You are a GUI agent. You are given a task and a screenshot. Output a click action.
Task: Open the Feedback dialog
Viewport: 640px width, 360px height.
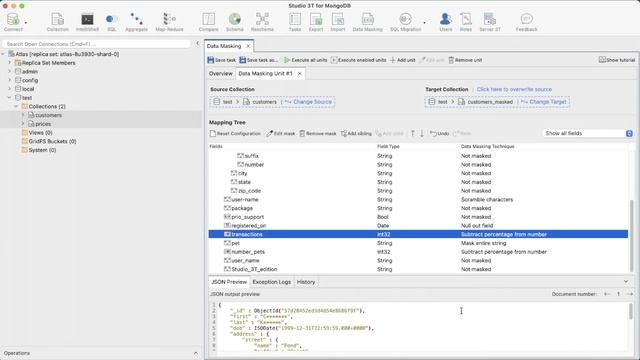(x=527, y=22)
